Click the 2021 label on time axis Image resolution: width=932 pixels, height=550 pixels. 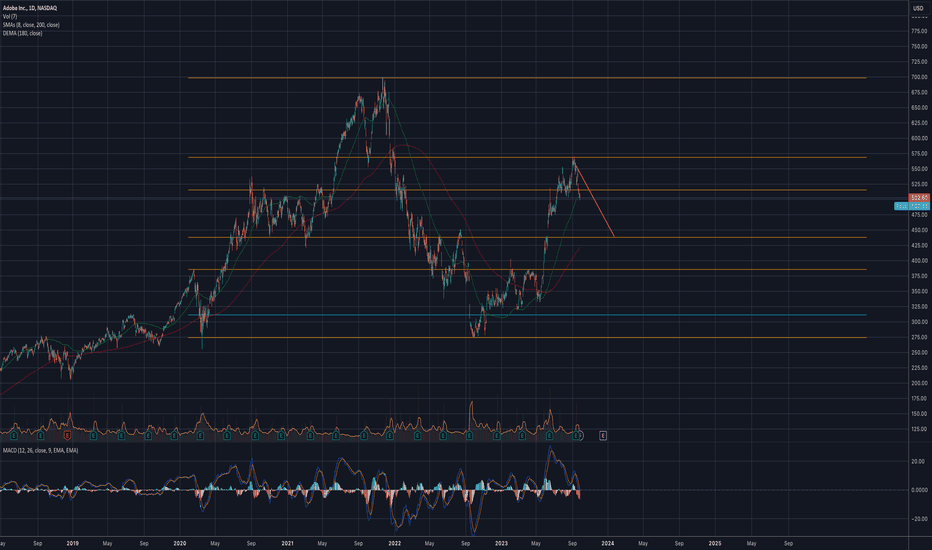point(287,543)
